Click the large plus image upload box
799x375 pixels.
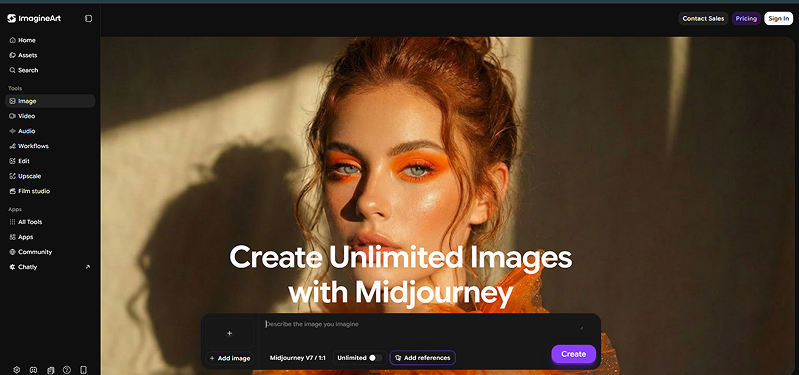point(229,333)
